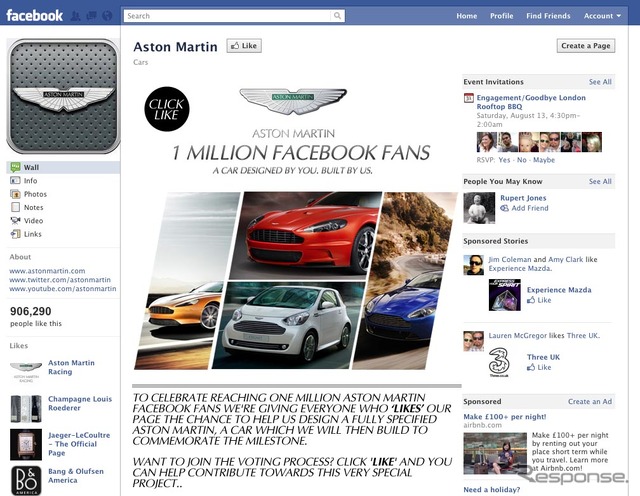Click Create an Ad link

pos(590,402)
